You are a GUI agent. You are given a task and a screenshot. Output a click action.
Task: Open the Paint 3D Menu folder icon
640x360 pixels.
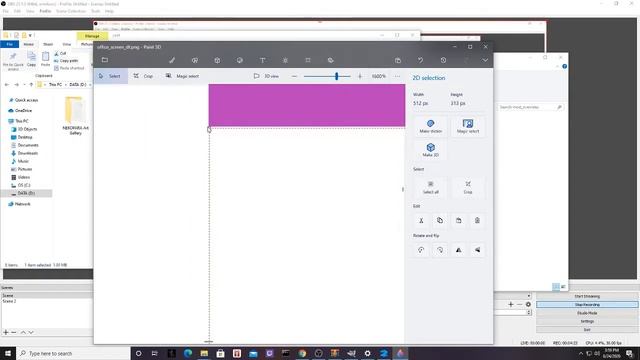105,60
